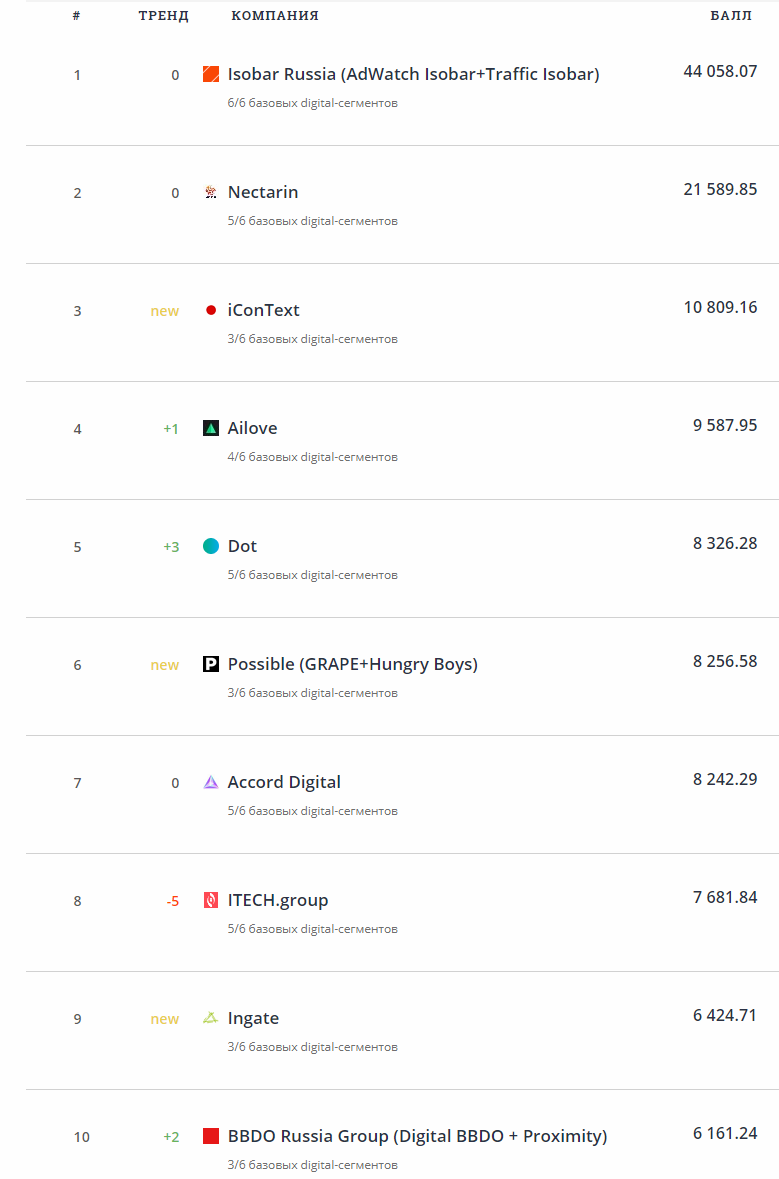Click the Possible (GRAPE+Hungry Boys) link
The image size is (779, 1179).
[352, 664]
